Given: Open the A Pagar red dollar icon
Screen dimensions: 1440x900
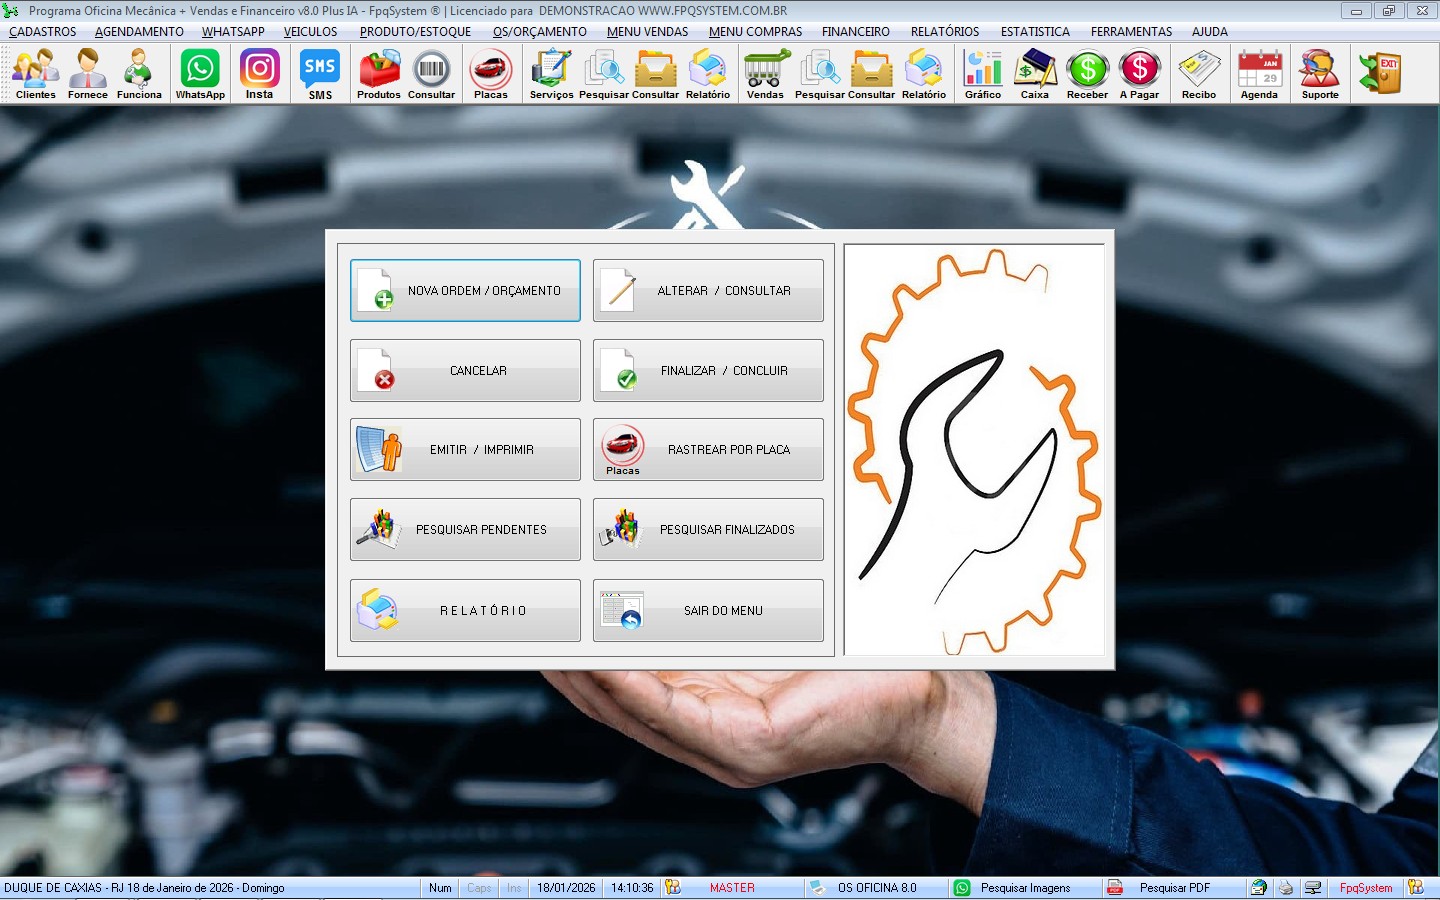Looking at the screenshot, I should (1139, 74).
